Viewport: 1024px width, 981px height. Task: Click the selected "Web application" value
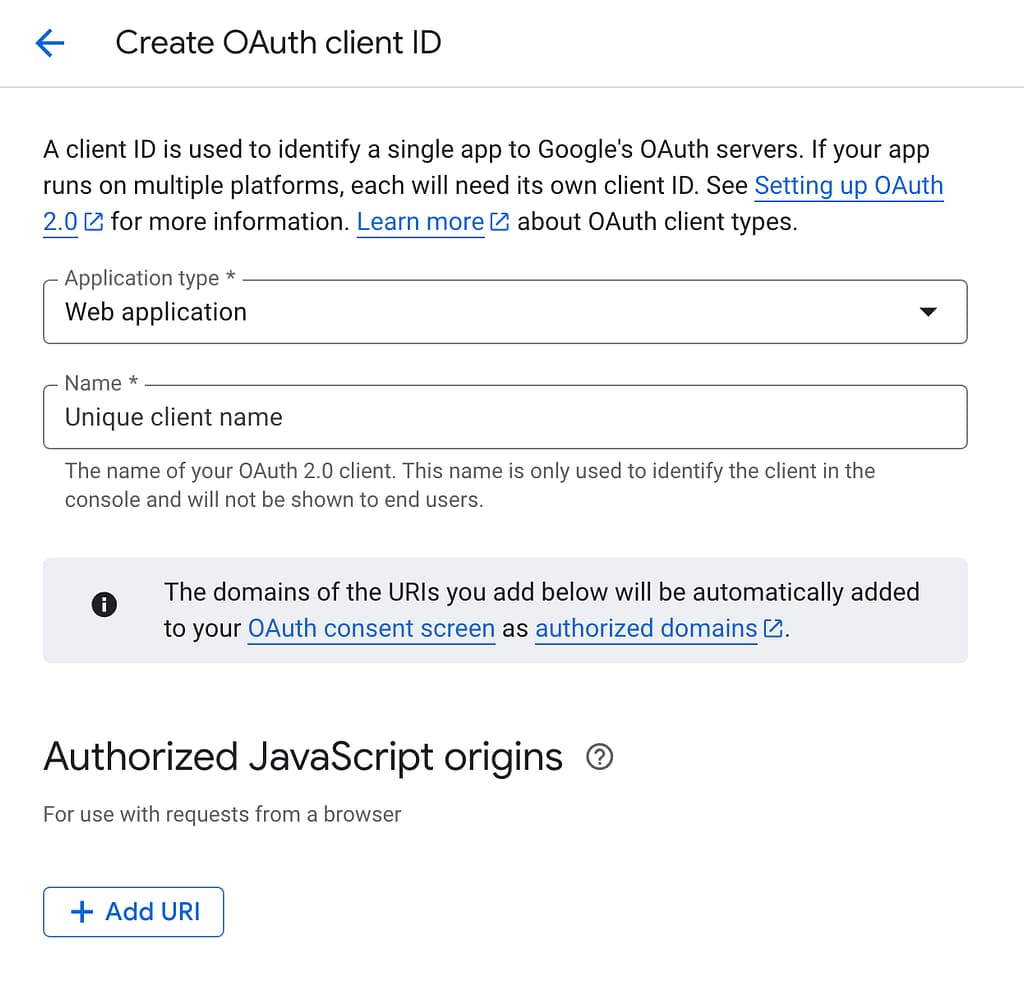coord(155,312)
